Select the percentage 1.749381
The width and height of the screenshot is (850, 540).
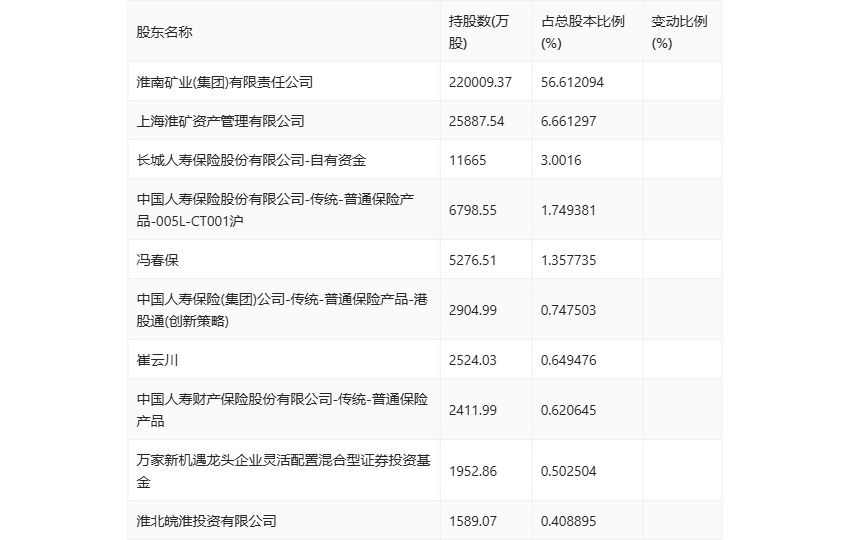coord(568,210)
